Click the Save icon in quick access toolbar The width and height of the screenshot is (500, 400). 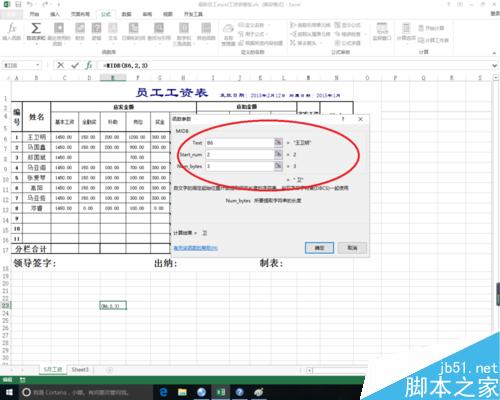pyautogui.click(x=18, y=4)
